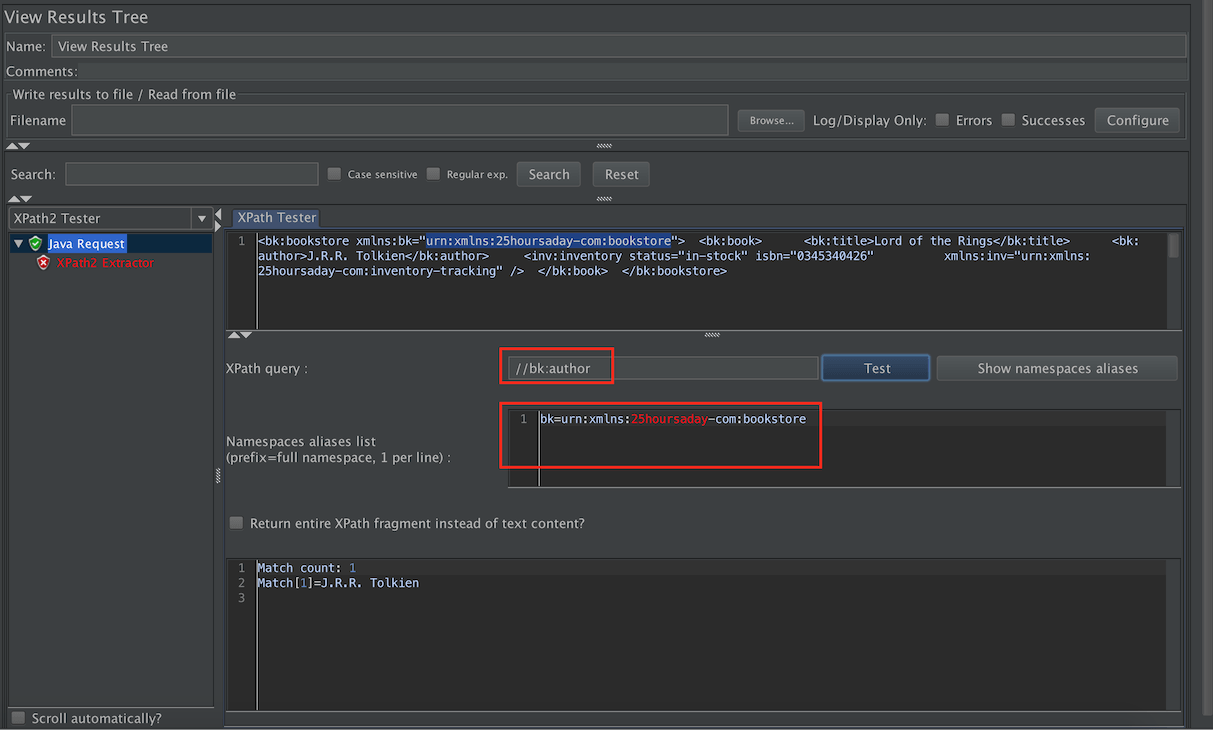Click the right-pointing arrow beside the XPath Tester tab

(219, 225)
